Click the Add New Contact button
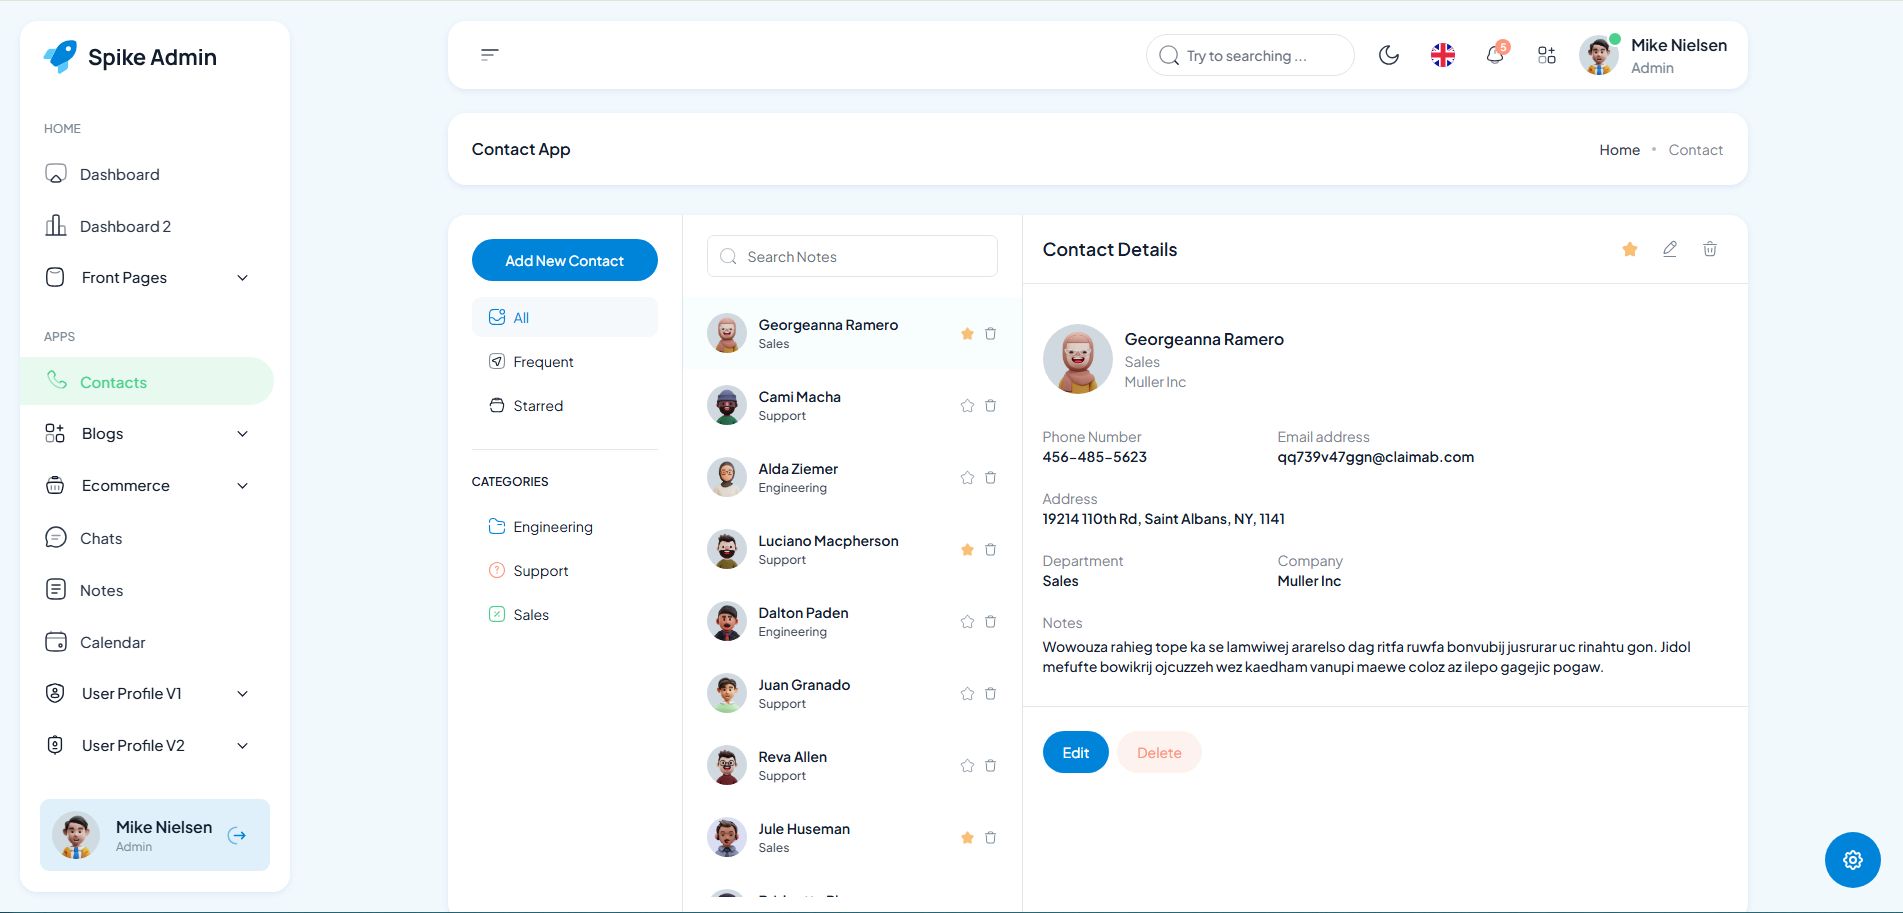This screenshot has height=913, width=1903. (x=564, y=260)
